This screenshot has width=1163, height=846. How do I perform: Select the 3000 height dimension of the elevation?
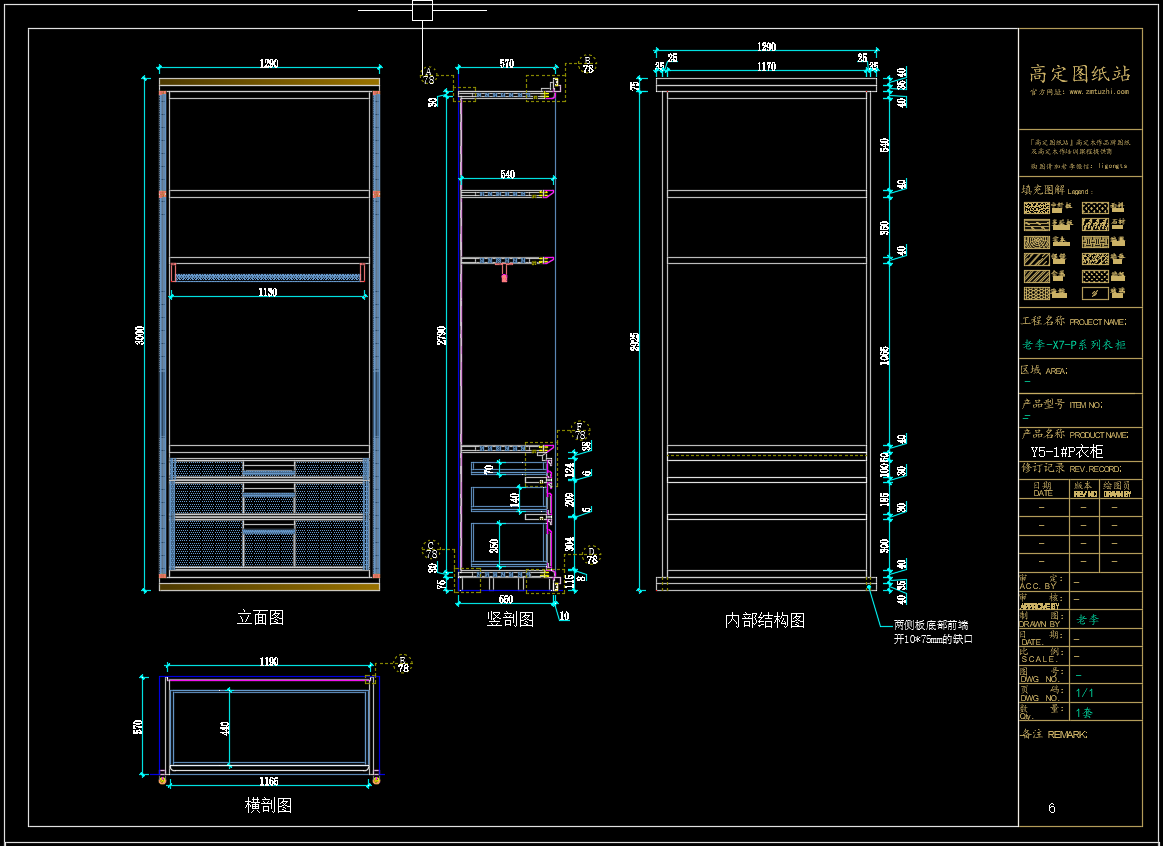point(140,335)
